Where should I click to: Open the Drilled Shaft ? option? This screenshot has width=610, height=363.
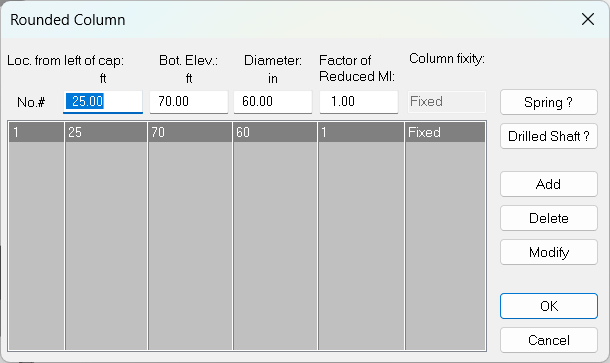549,136
